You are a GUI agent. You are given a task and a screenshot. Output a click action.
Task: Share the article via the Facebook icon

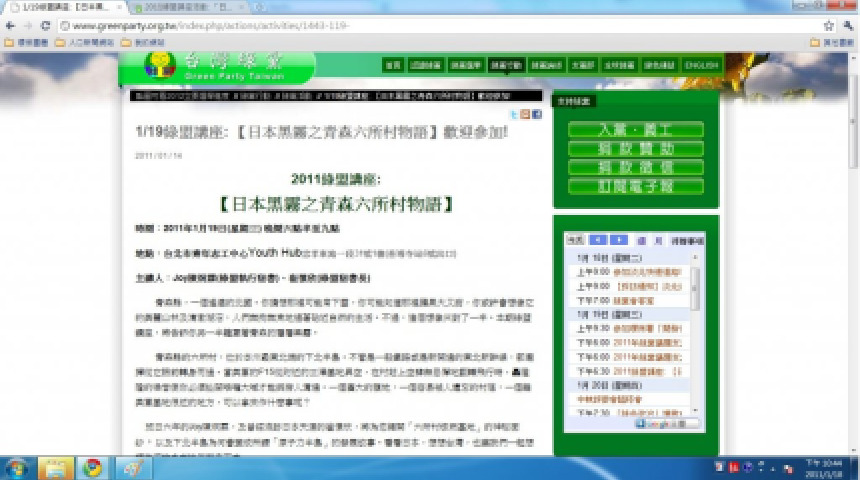537,115
